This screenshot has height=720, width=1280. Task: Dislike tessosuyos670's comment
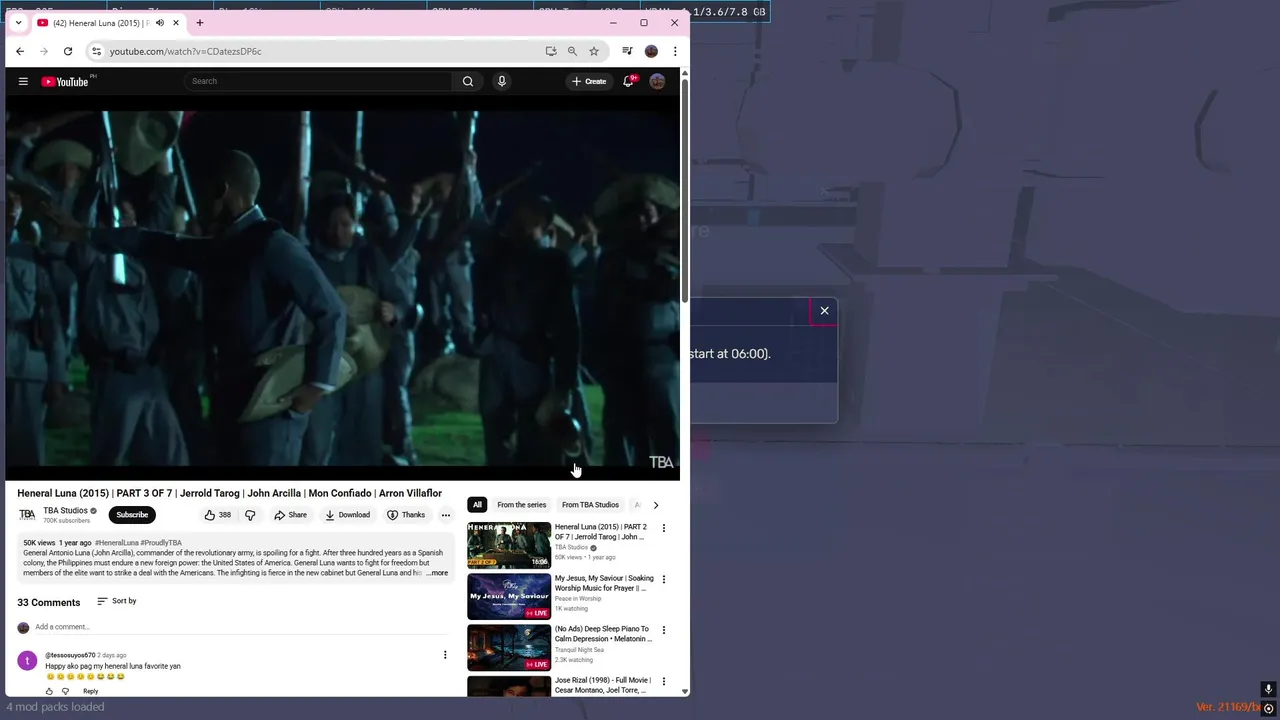pos(66,691)
